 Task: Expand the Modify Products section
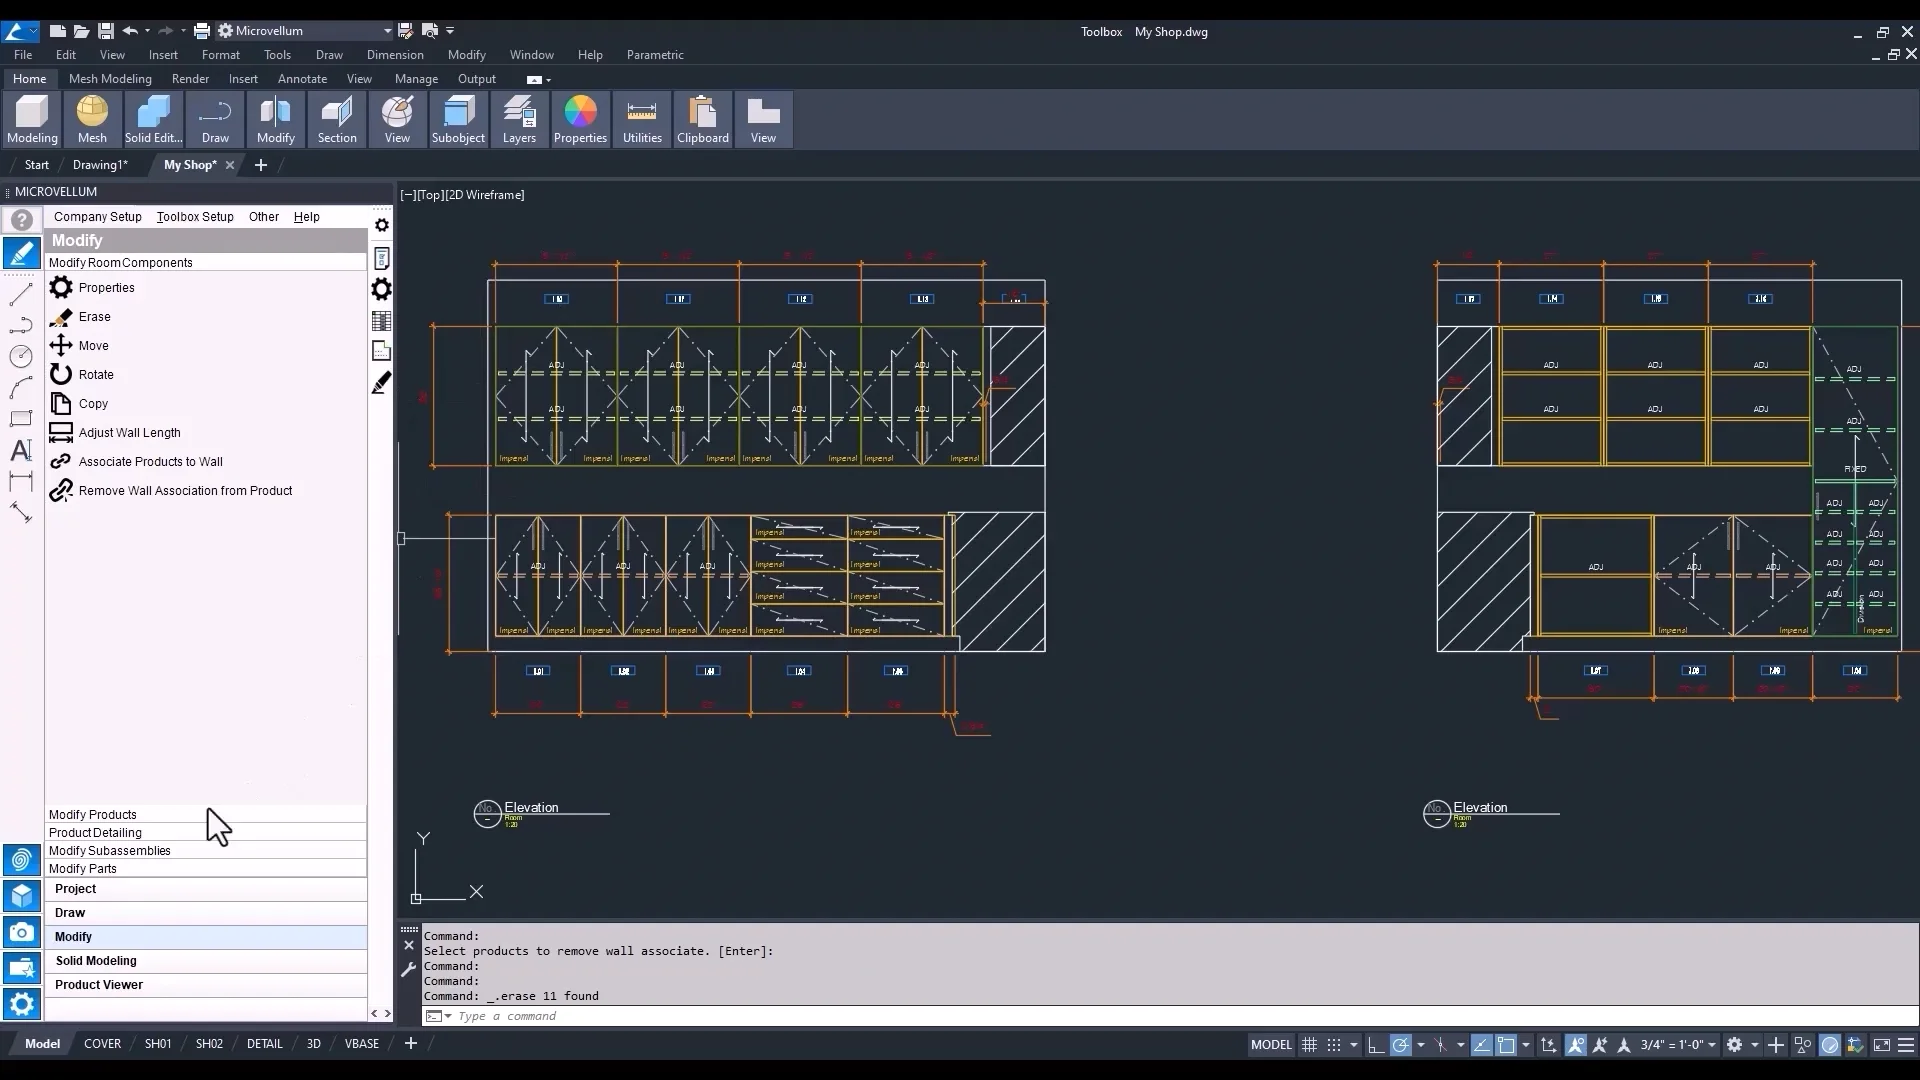93,815
